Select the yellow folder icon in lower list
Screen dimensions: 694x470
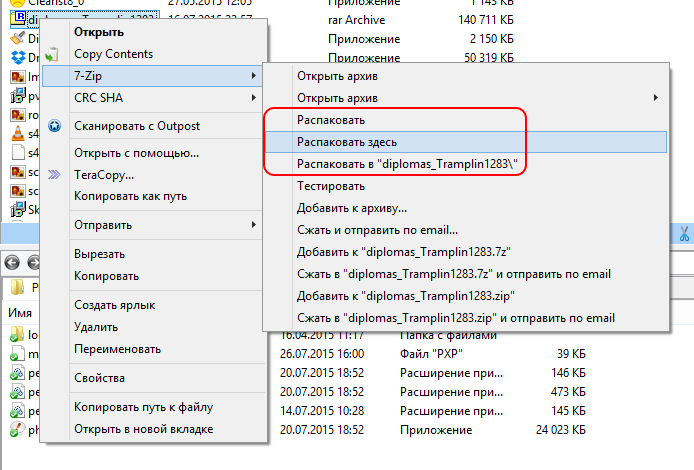coord(17,334)
